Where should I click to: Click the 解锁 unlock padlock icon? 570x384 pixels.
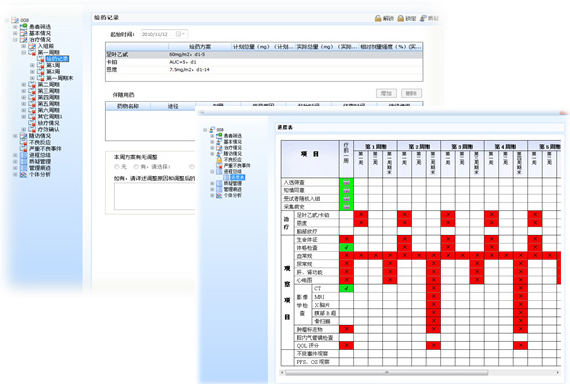(x=378, y=18)
